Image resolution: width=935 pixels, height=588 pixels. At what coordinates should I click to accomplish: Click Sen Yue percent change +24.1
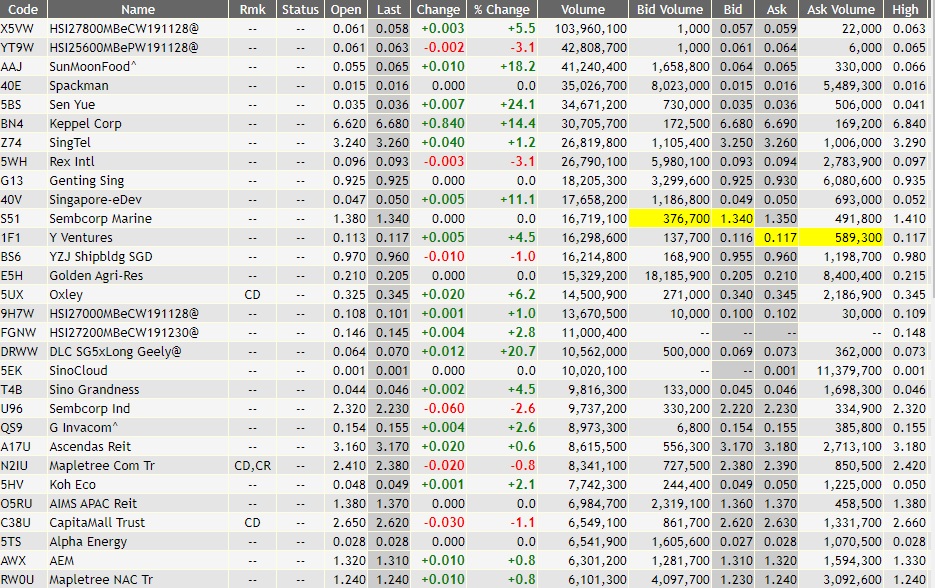518,105
